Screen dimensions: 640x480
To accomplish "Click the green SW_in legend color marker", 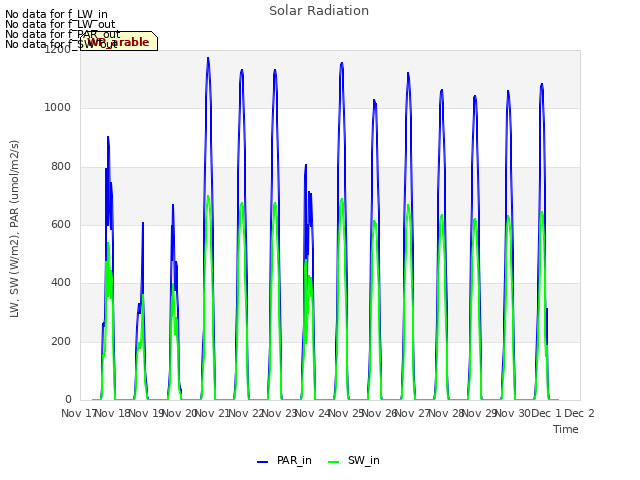I will [x=333, y=462].
